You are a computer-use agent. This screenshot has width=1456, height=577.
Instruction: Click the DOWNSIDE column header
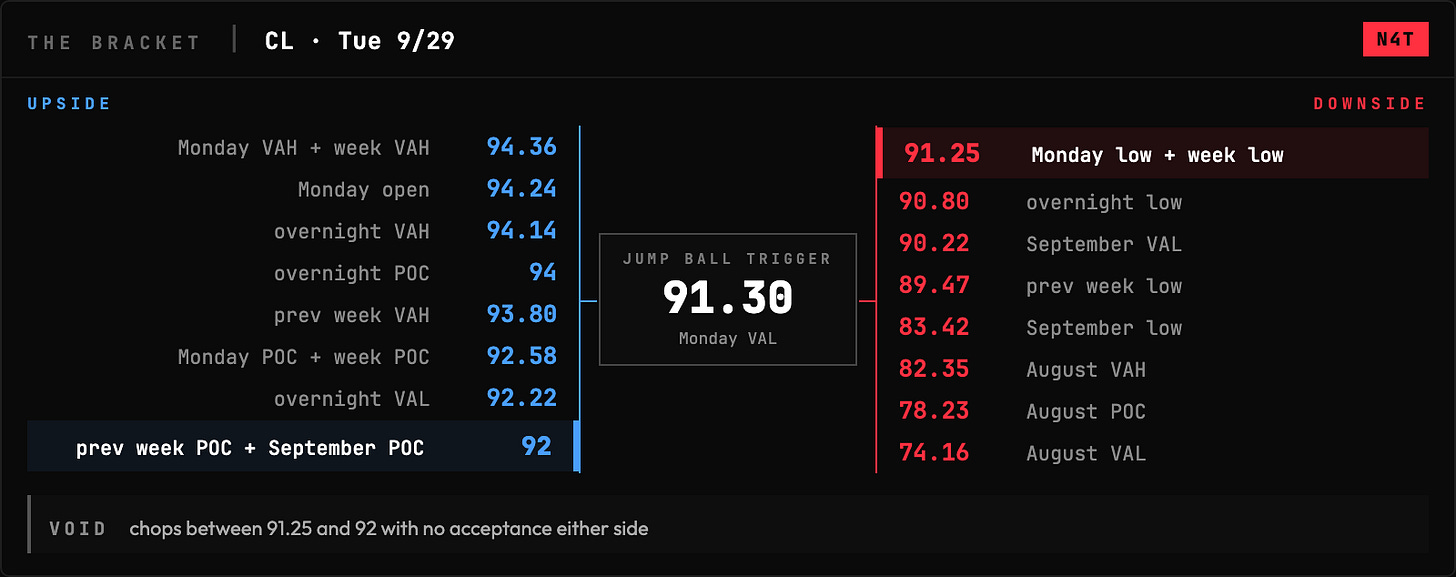click(x=1370, y=104)
